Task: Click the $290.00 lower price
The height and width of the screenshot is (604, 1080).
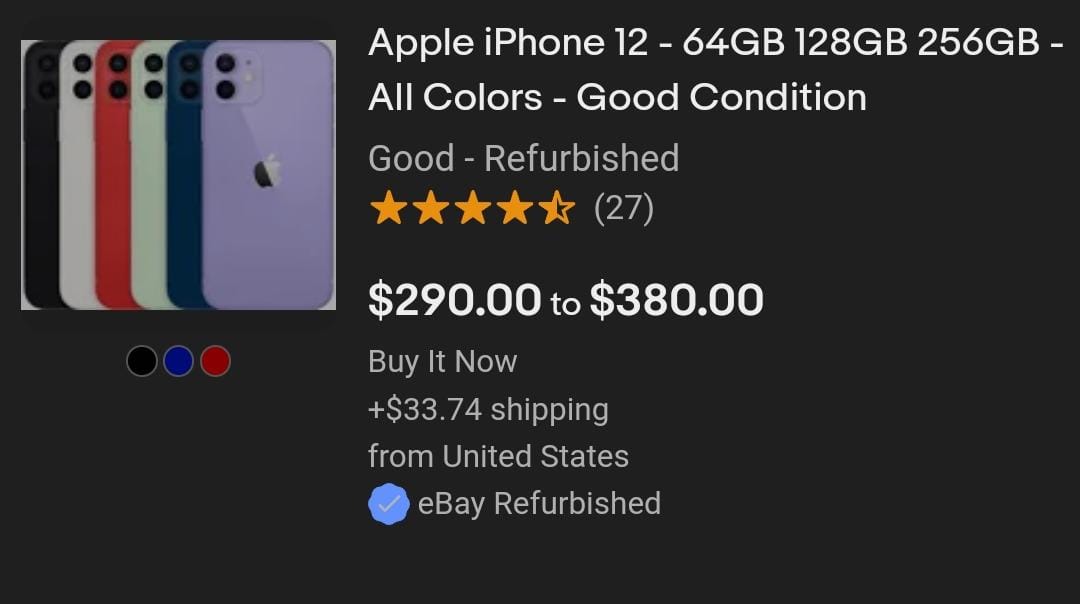Action: pos(454,300)
